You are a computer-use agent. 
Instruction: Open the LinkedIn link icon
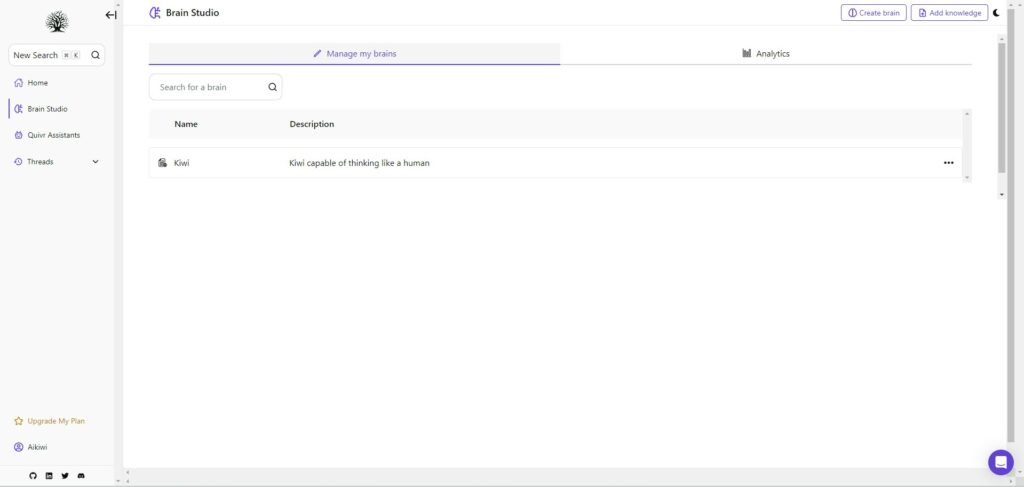coord(49,475)
